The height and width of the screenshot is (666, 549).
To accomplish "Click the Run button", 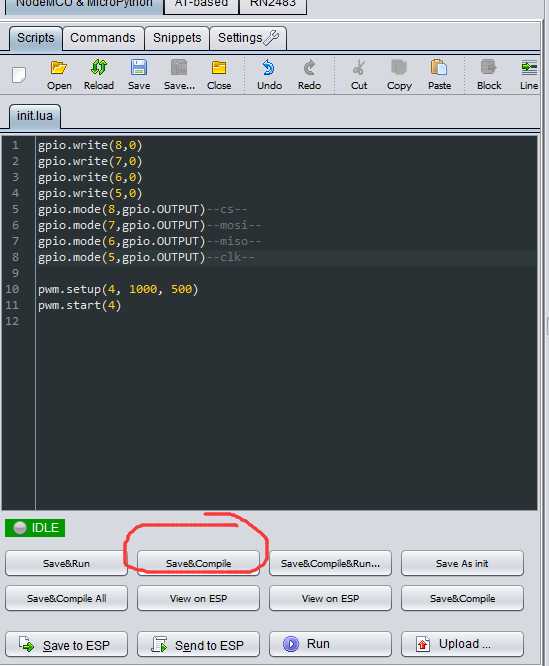I will [x=330, y=644].
